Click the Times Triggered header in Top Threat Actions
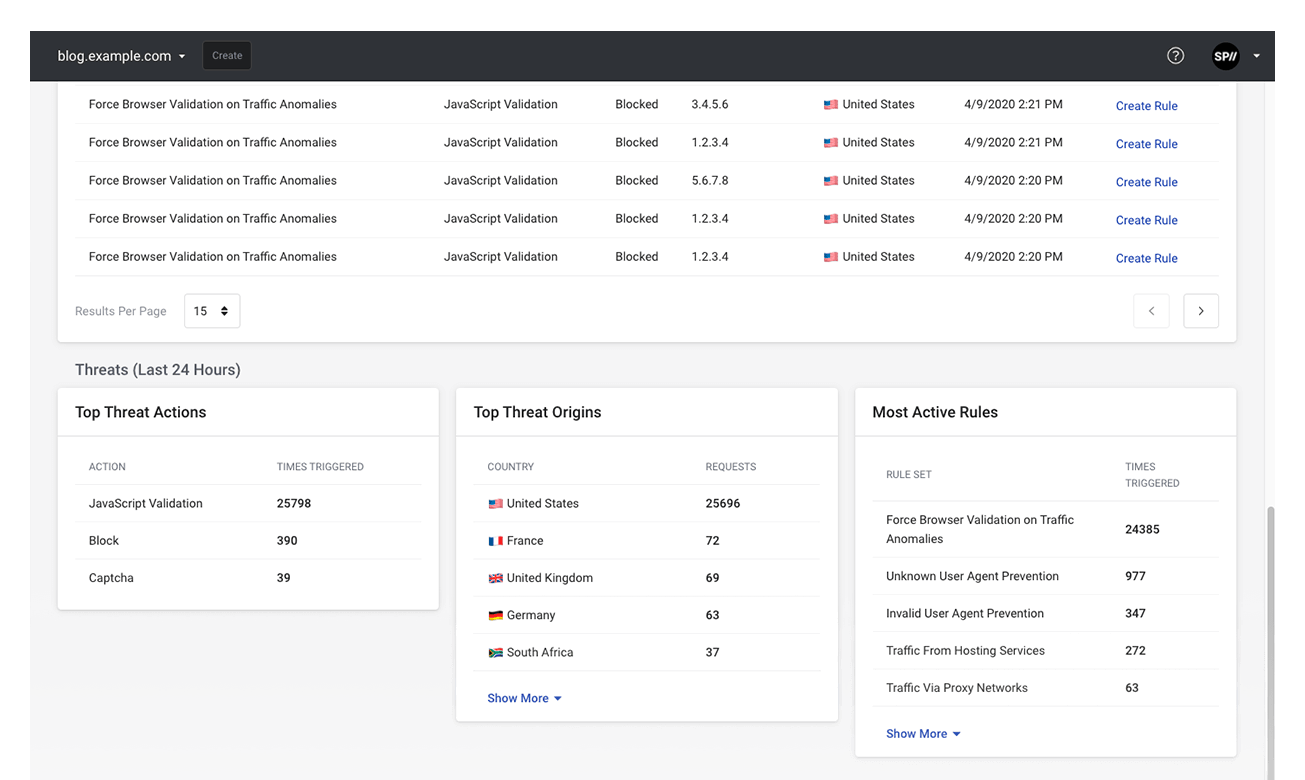The image size is (1305, 780). click(x=320, y=467)
